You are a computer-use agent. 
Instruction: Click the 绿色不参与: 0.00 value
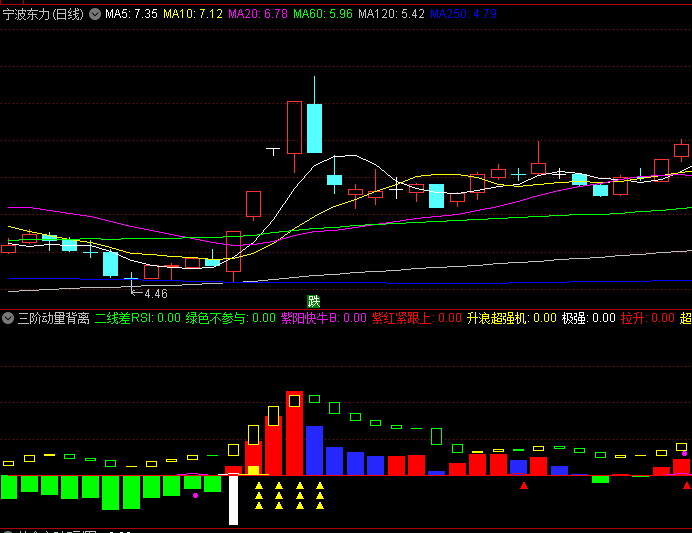[x=231, y=318]
